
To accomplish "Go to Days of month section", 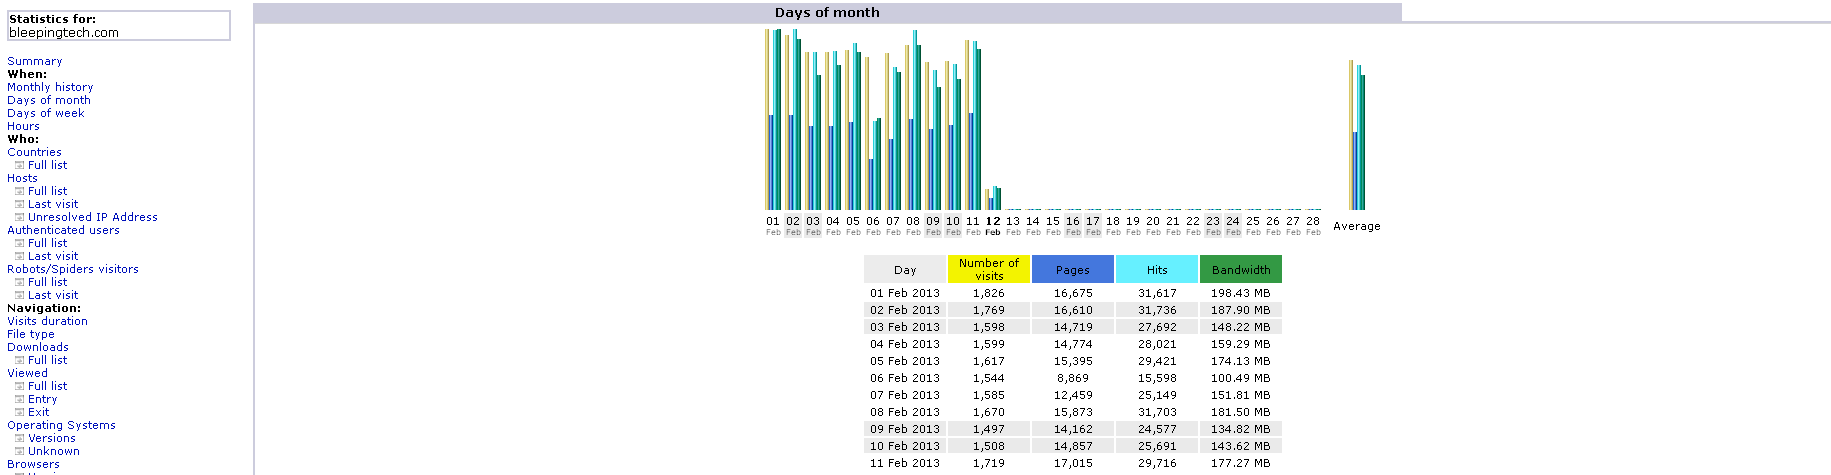I will tap(48, 100).
